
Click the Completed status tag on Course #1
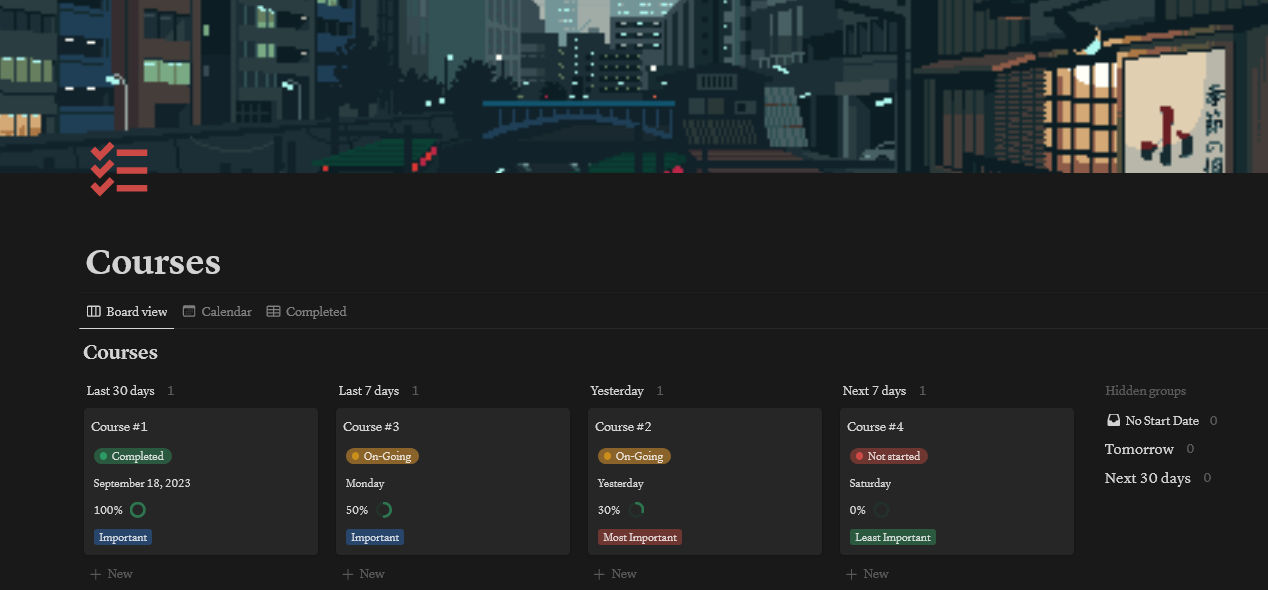133,456
